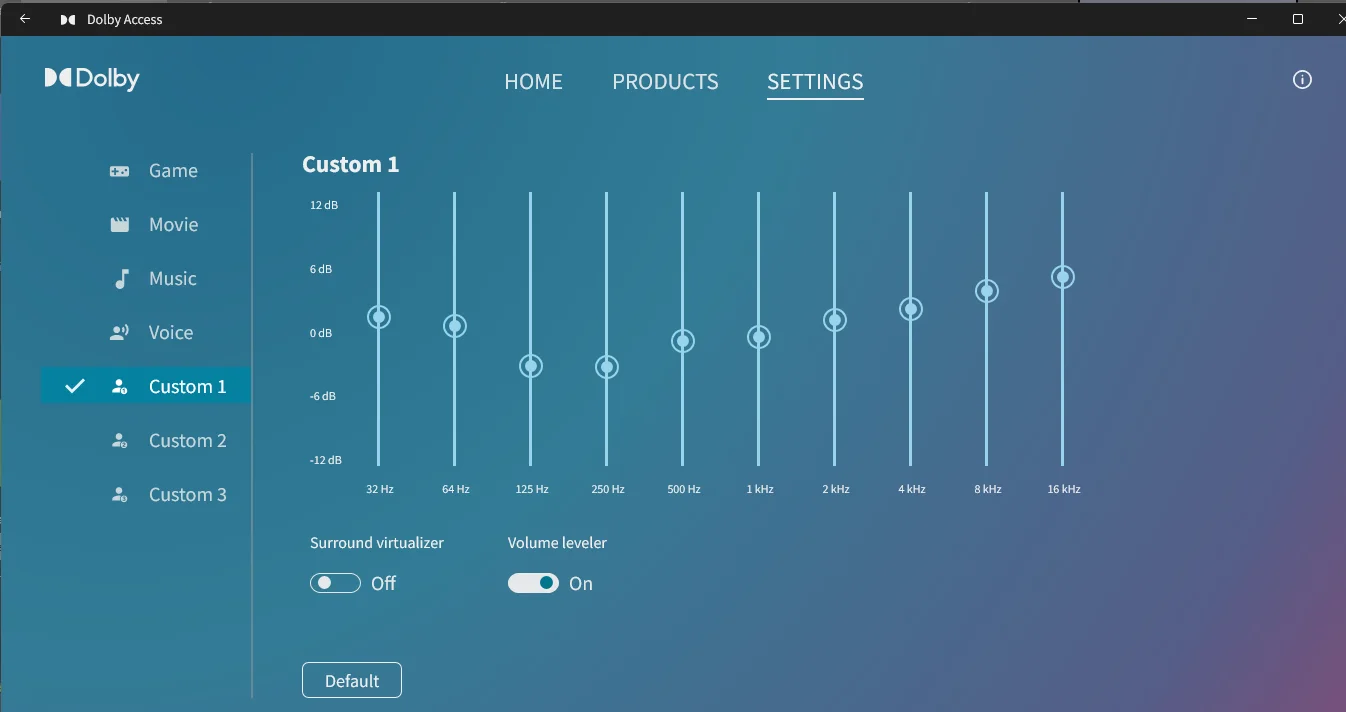
Task: Select the Game controller icon
Action: pyautogui.click(x=119, y=171)
